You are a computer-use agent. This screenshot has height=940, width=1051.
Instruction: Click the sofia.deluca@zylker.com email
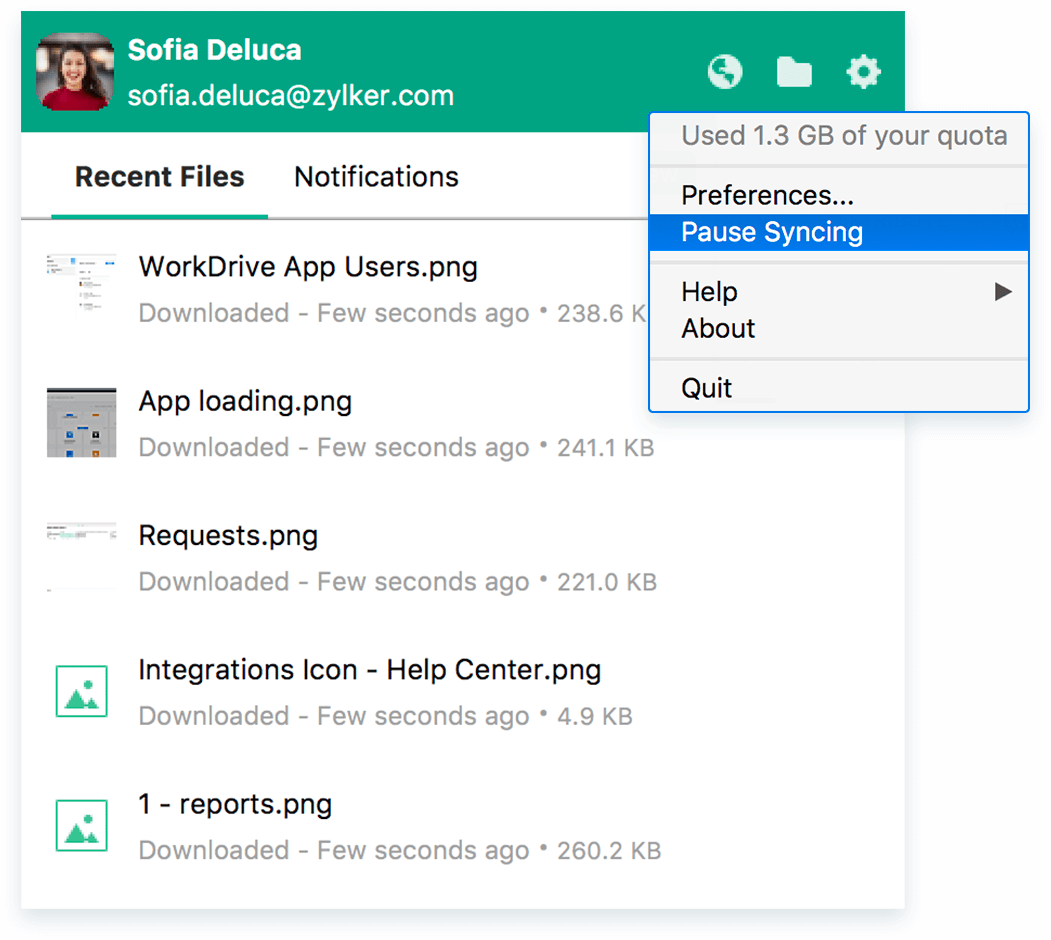(291, 95)
